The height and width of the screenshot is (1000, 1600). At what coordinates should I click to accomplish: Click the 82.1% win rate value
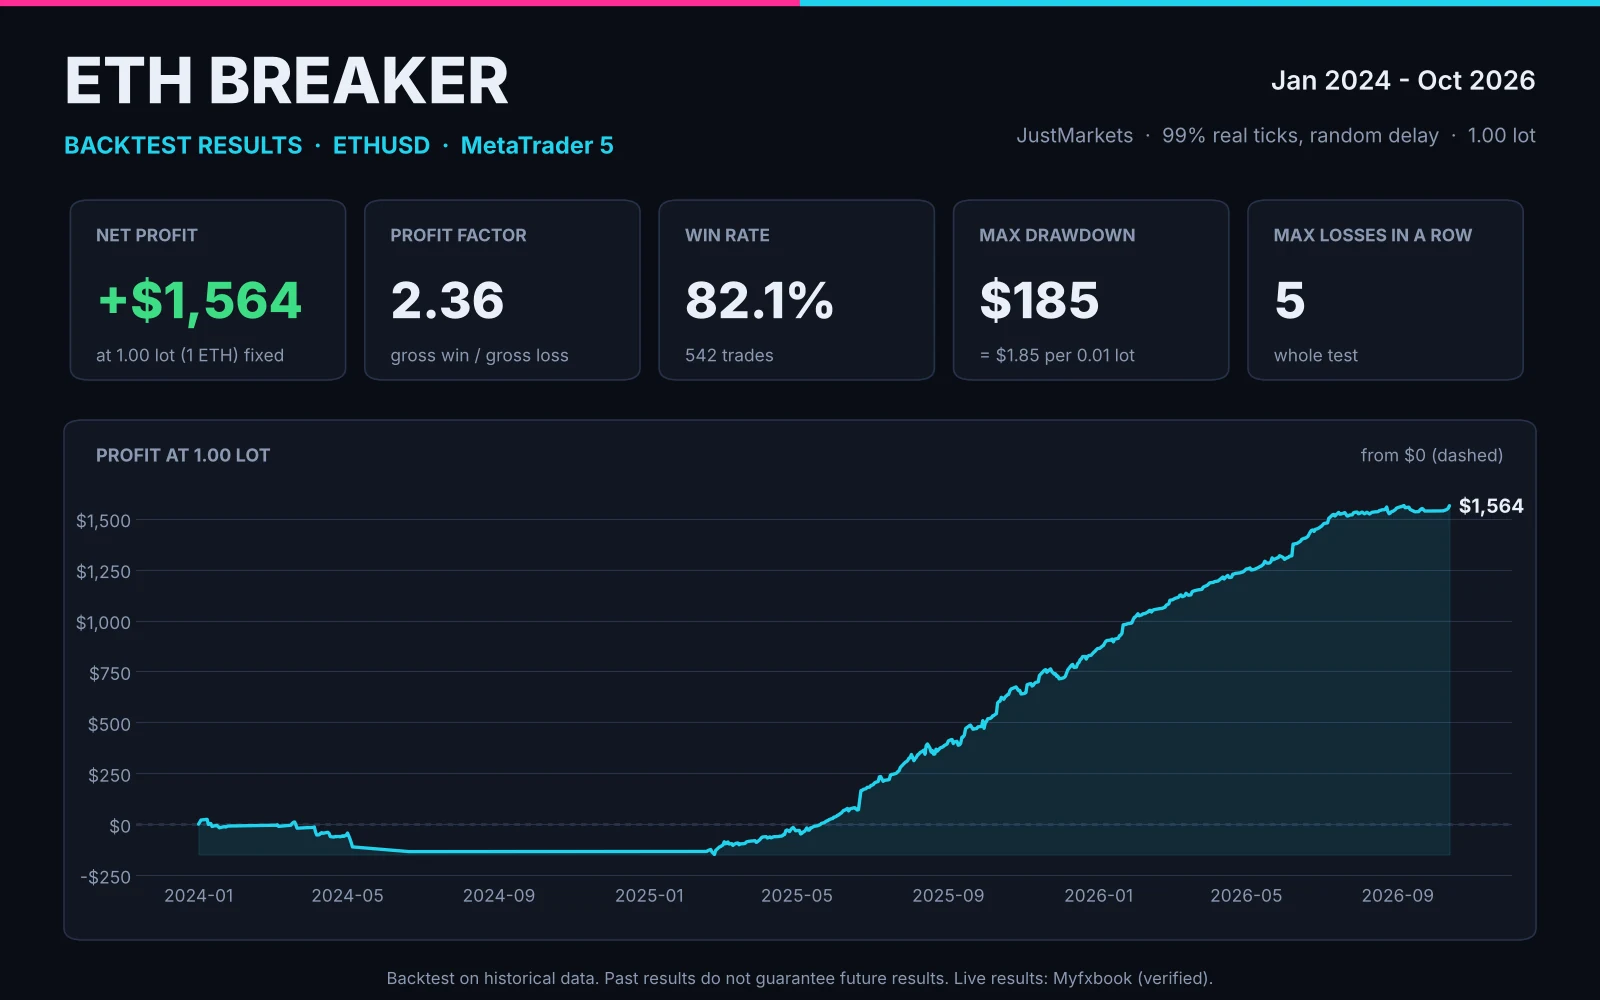(759, 300)
